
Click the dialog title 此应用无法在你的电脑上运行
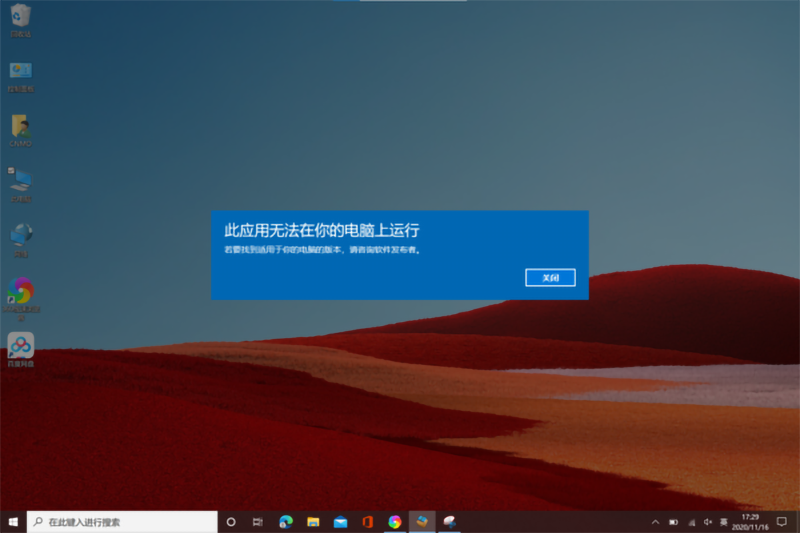pyautogui.click(x=322, y=231)
